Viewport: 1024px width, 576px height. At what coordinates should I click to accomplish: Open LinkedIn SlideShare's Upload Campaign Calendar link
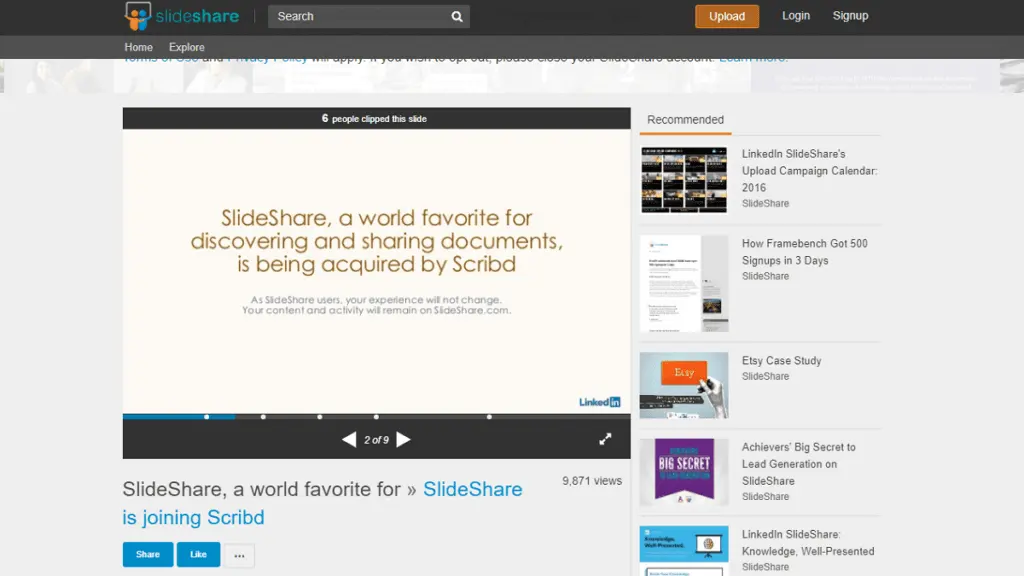[810, 170]
